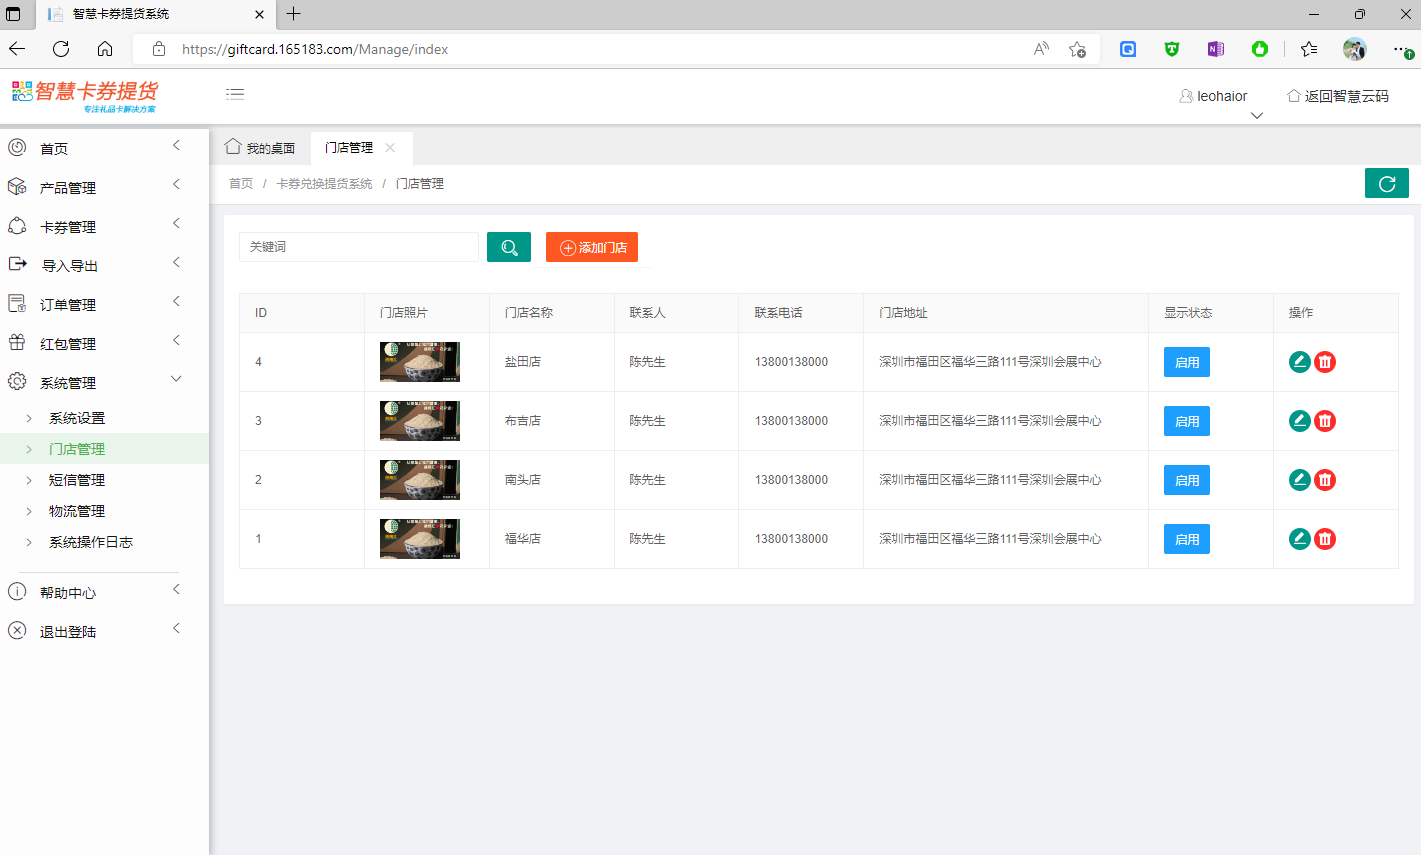Click the edit icon for 南头店 row

(1299, 480)
